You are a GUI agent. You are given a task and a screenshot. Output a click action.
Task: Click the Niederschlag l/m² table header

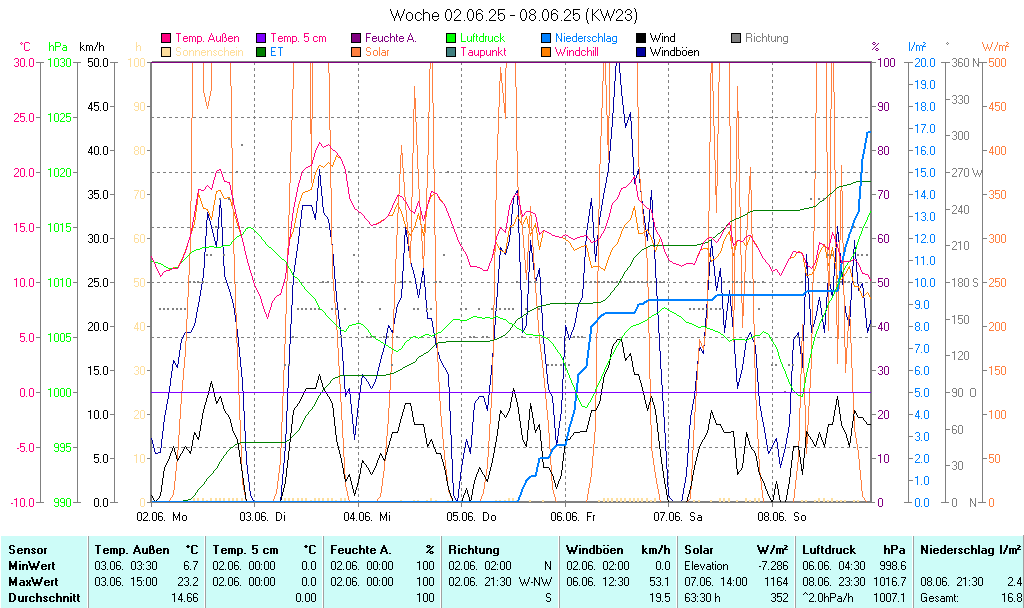pos(970,550)
